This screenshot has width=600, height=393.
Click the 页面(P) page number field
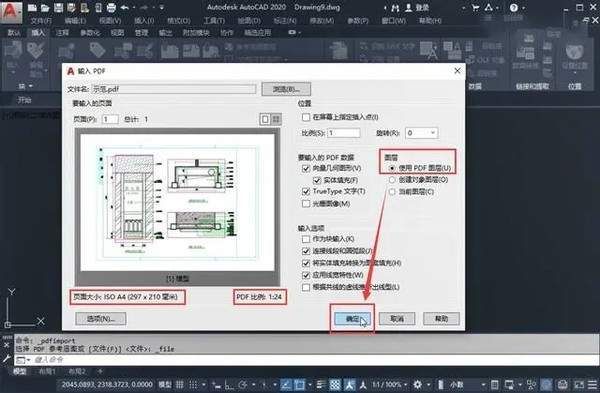pyautogui.click(x=110, y=119)
